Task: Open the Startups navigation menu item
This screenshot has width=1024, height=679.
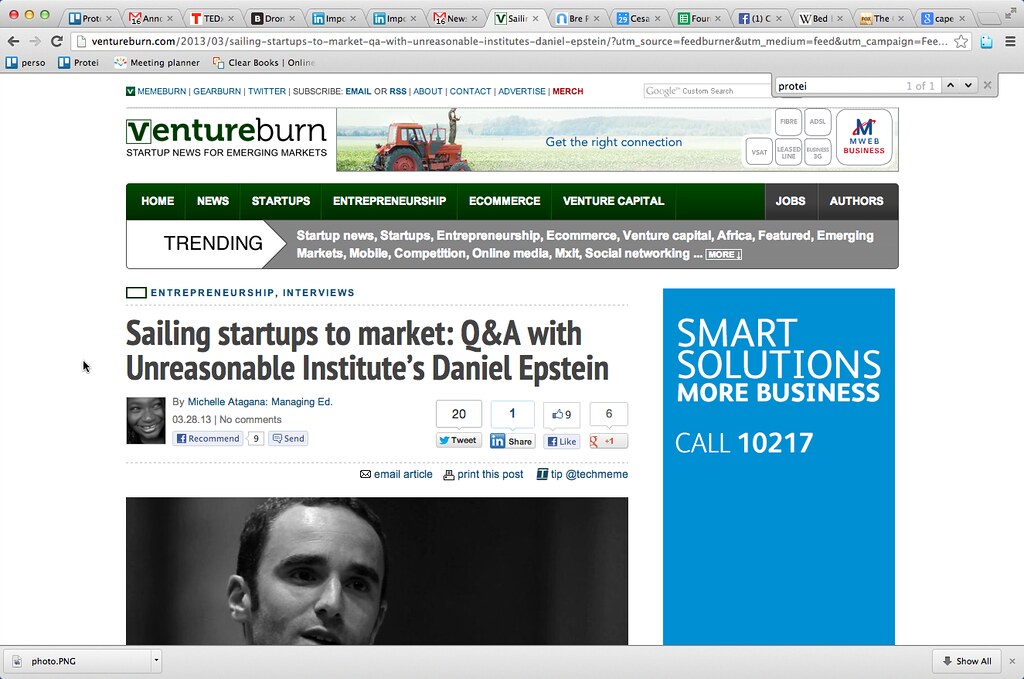Action: 280,201
